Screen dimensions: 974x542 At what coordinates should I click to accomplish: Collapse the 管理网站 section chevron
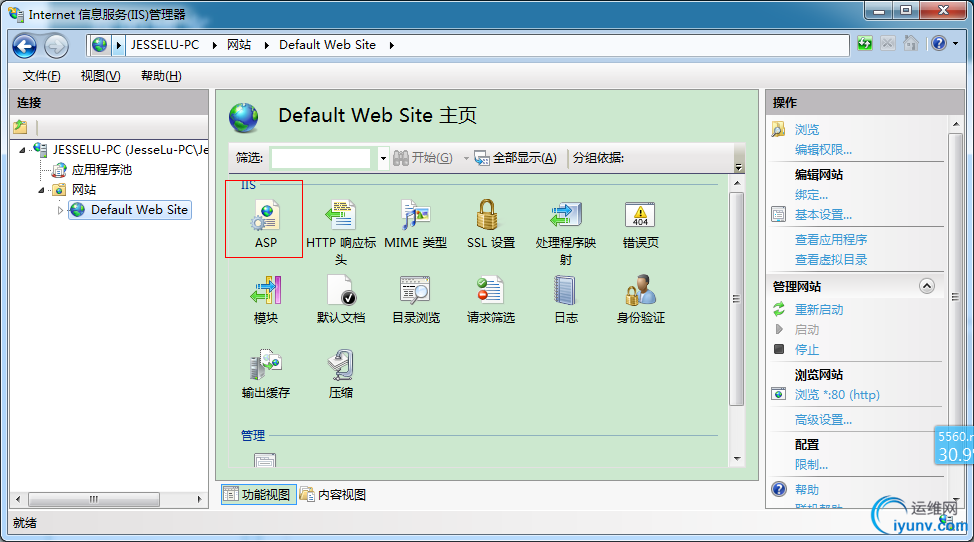(926, 286)
